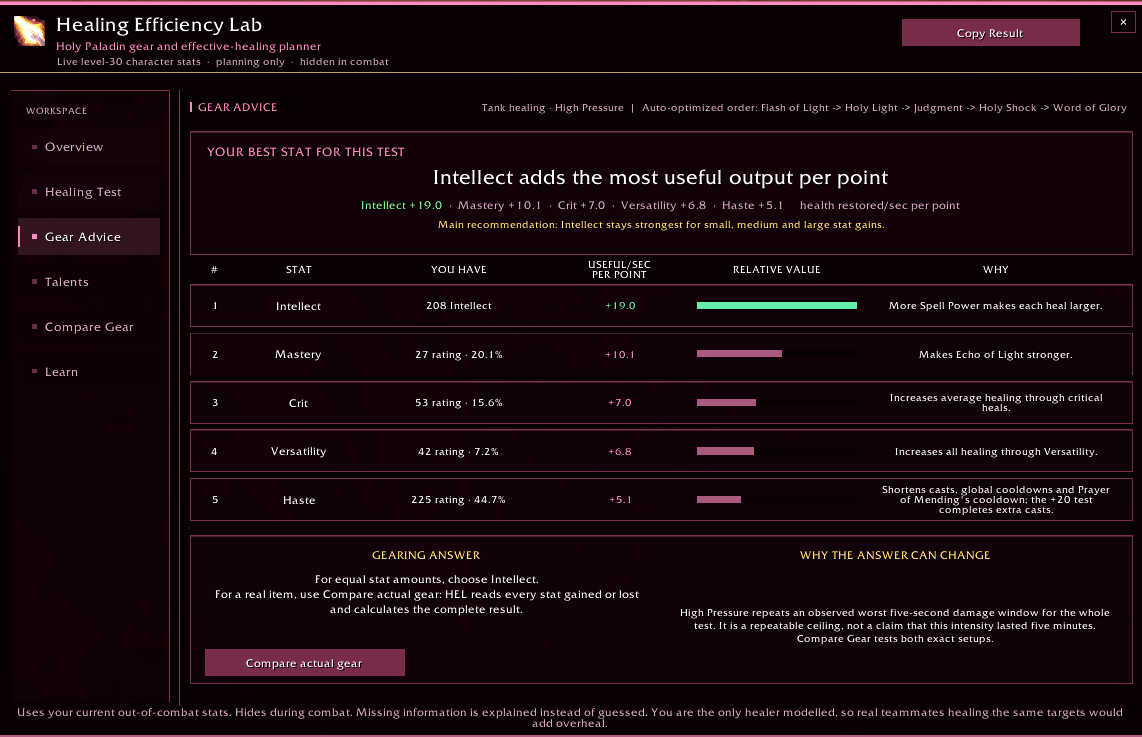Click the Auto-optimized order spell sequence
This screenshot has height=737, width=1142.
pos(884,108)
